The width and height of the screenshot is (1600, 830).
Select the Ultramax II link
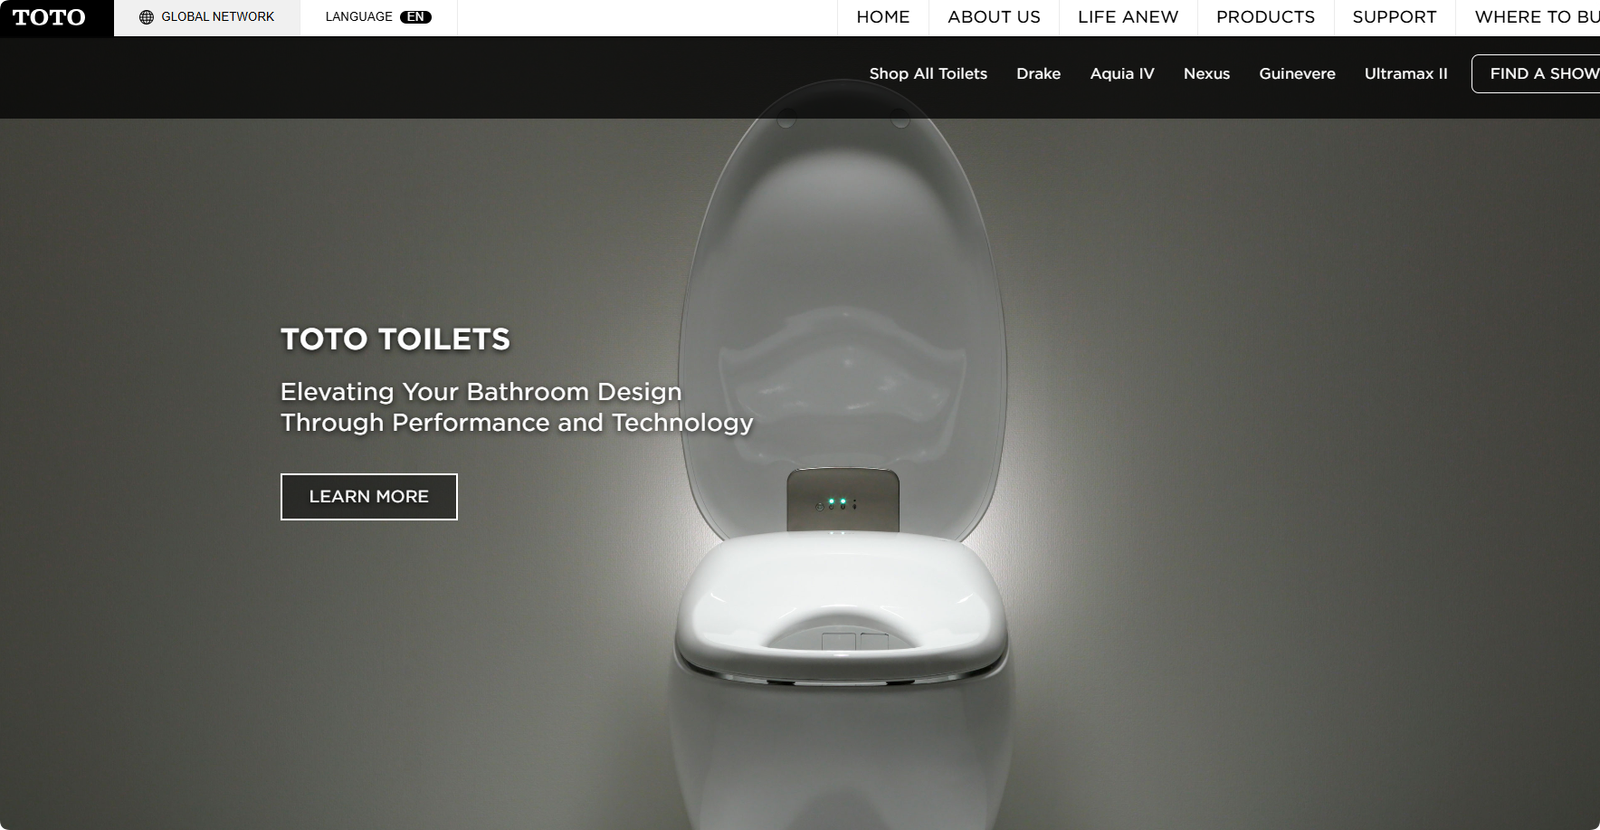pyautogui.click(x=1405, y=74)
